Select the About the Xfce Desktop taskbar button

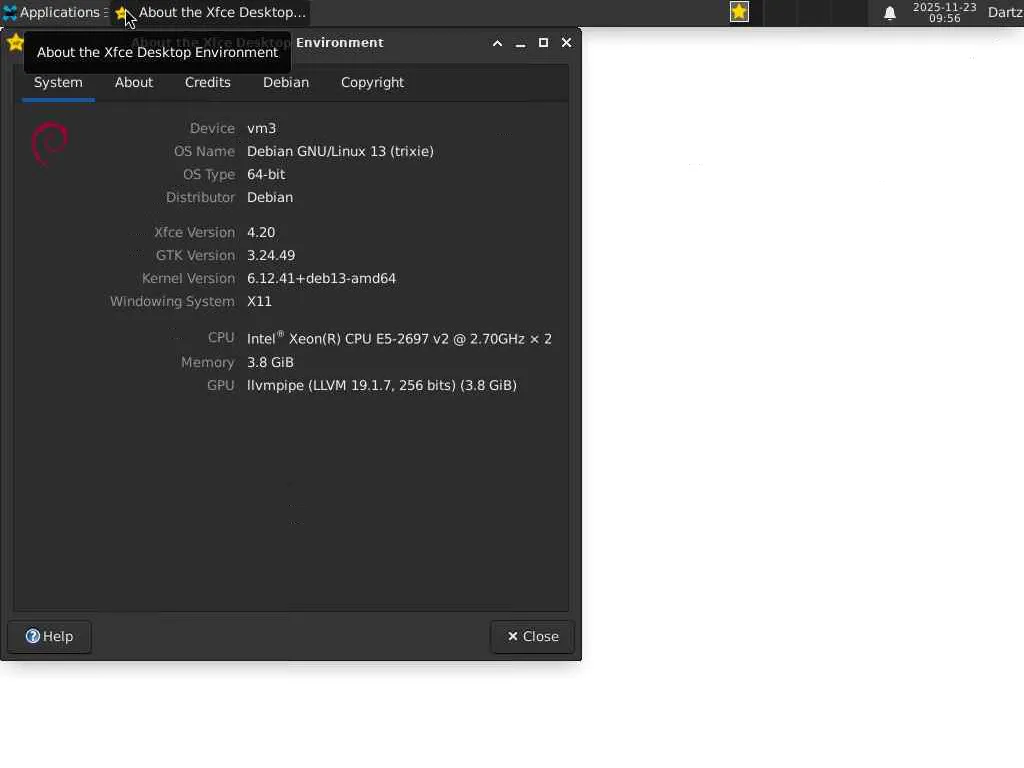pyautogui.click(x=210, y=12)
